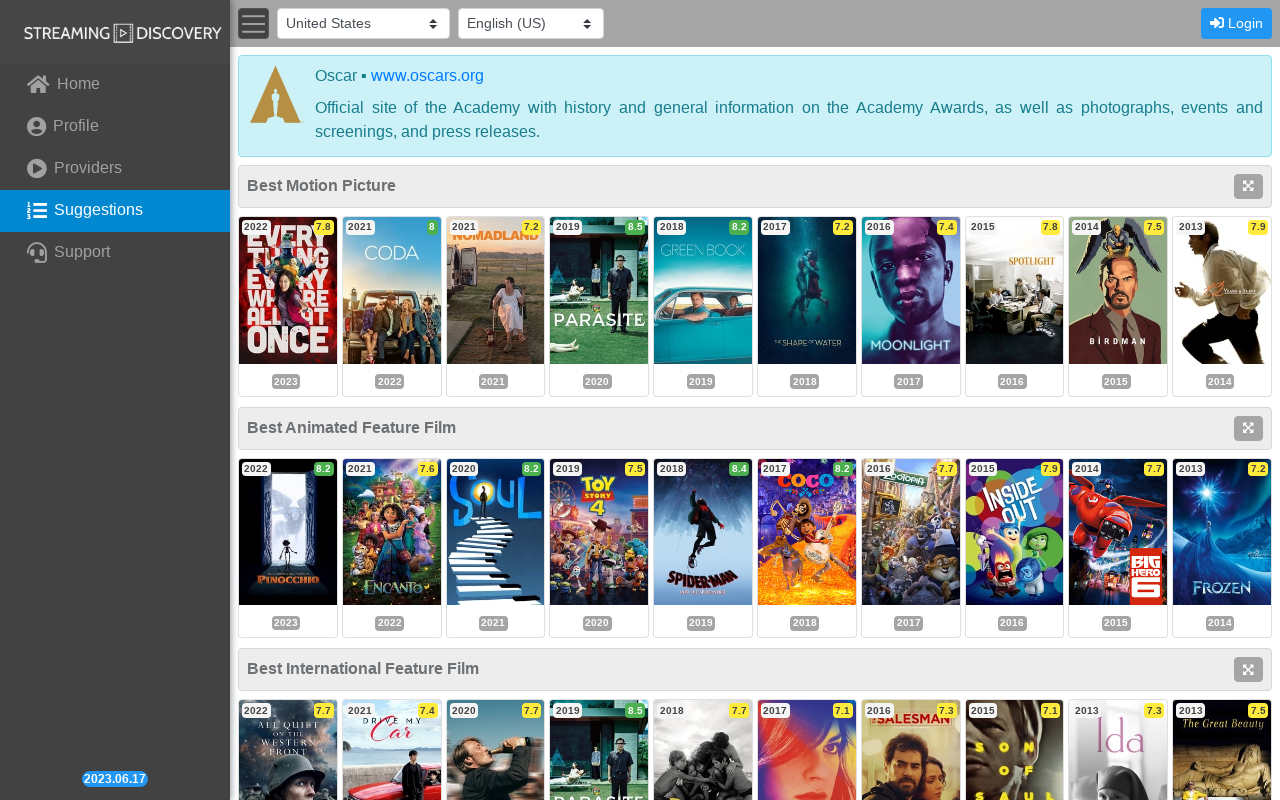Click the Streaming Discovery logo
The width and height of the screenshot is (1280, 800).
(122, 33)
